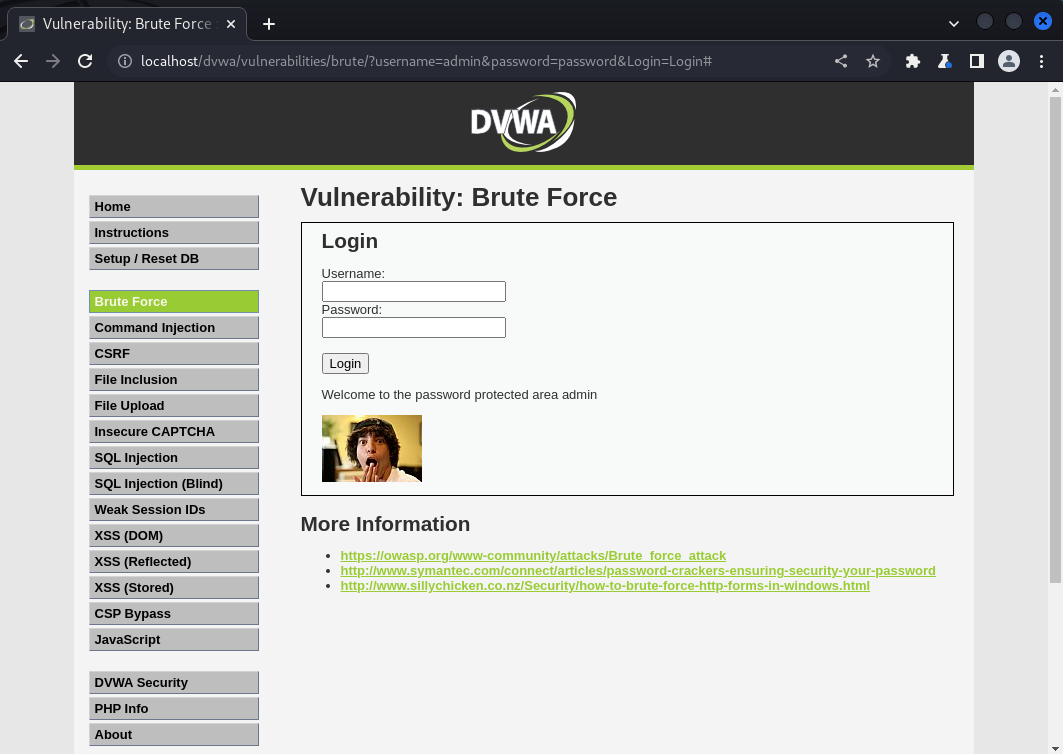
Task: Open the side panel icon
Action: [x=977, y=61]
